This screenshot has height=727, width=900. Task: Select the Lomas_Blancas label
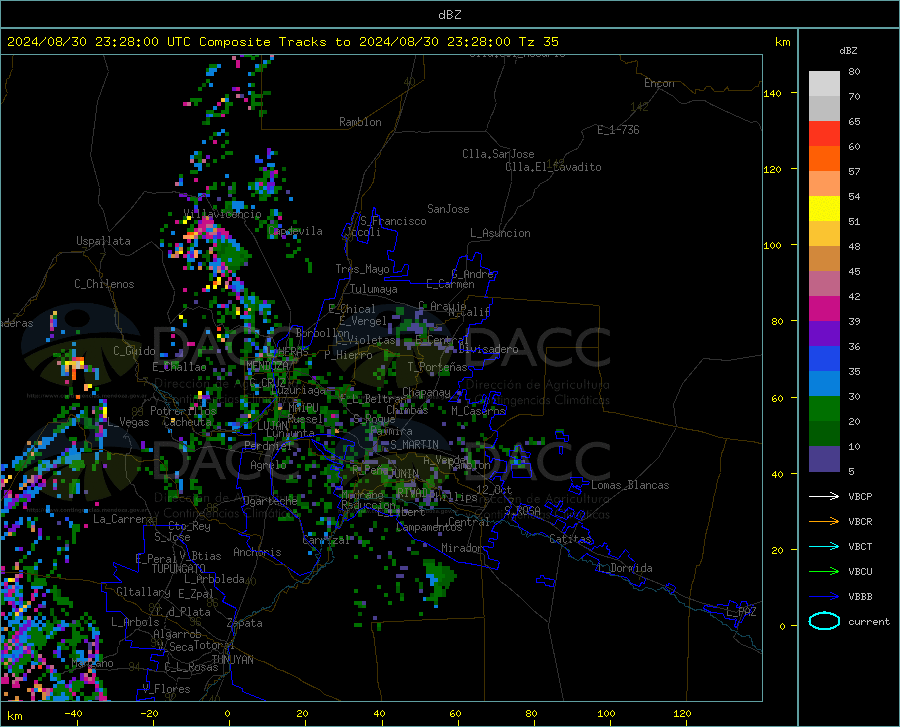coord(630,485)
